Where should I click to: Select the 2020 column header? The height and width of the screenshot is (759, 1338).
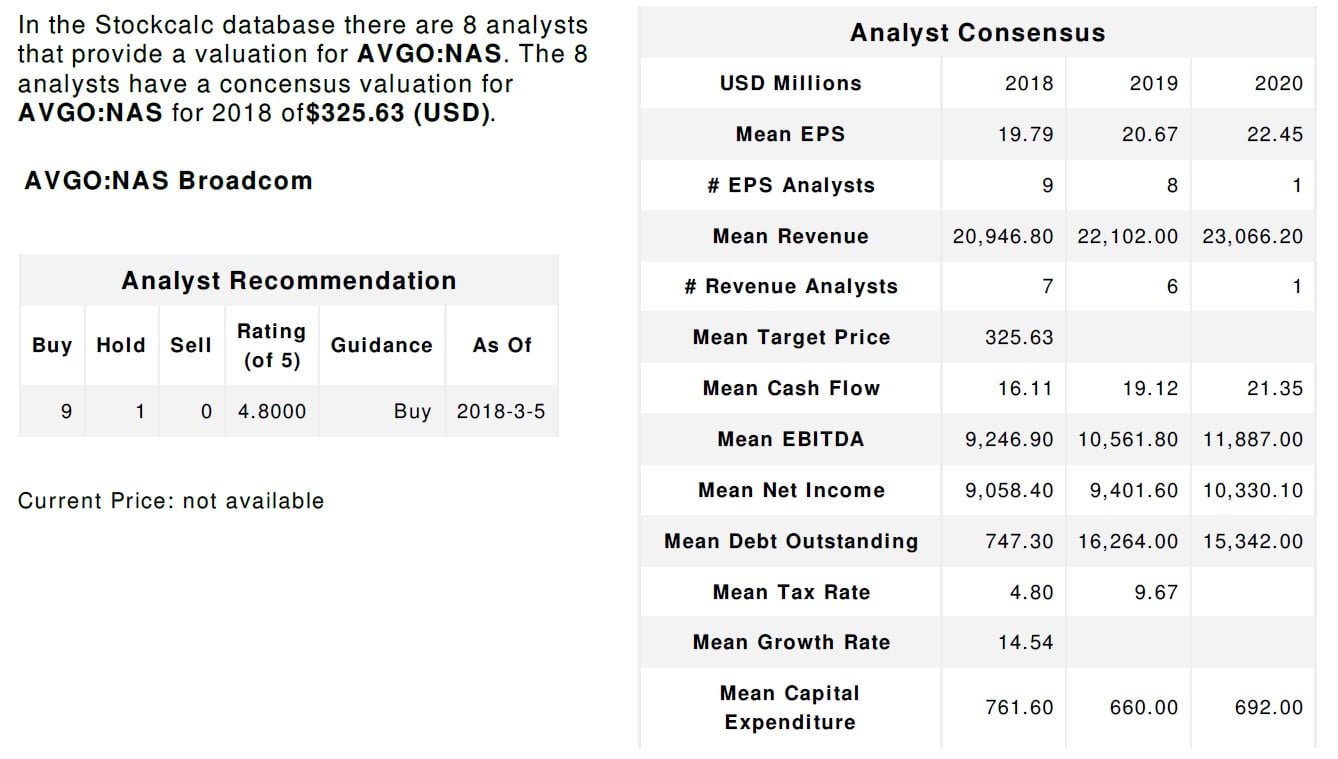point(1279,84)
